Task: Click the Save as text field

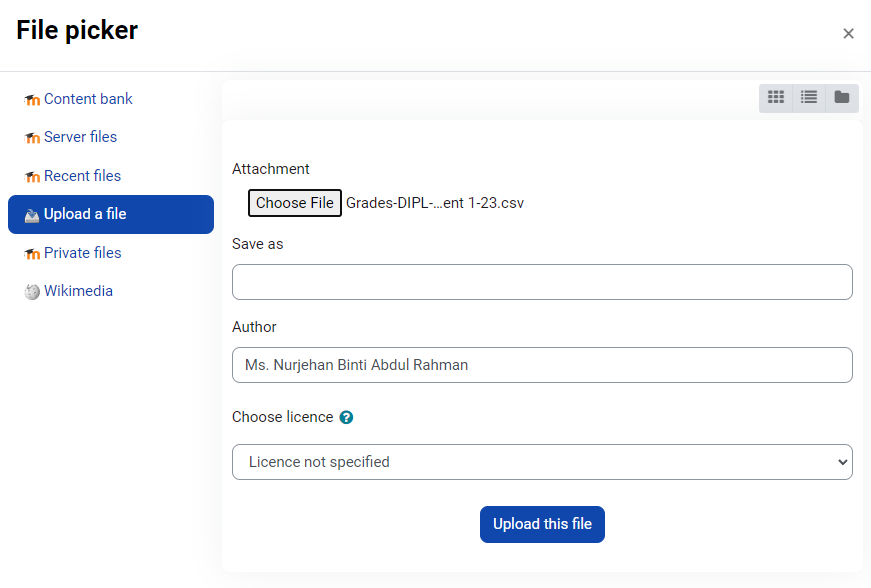Action: [542, 282]
